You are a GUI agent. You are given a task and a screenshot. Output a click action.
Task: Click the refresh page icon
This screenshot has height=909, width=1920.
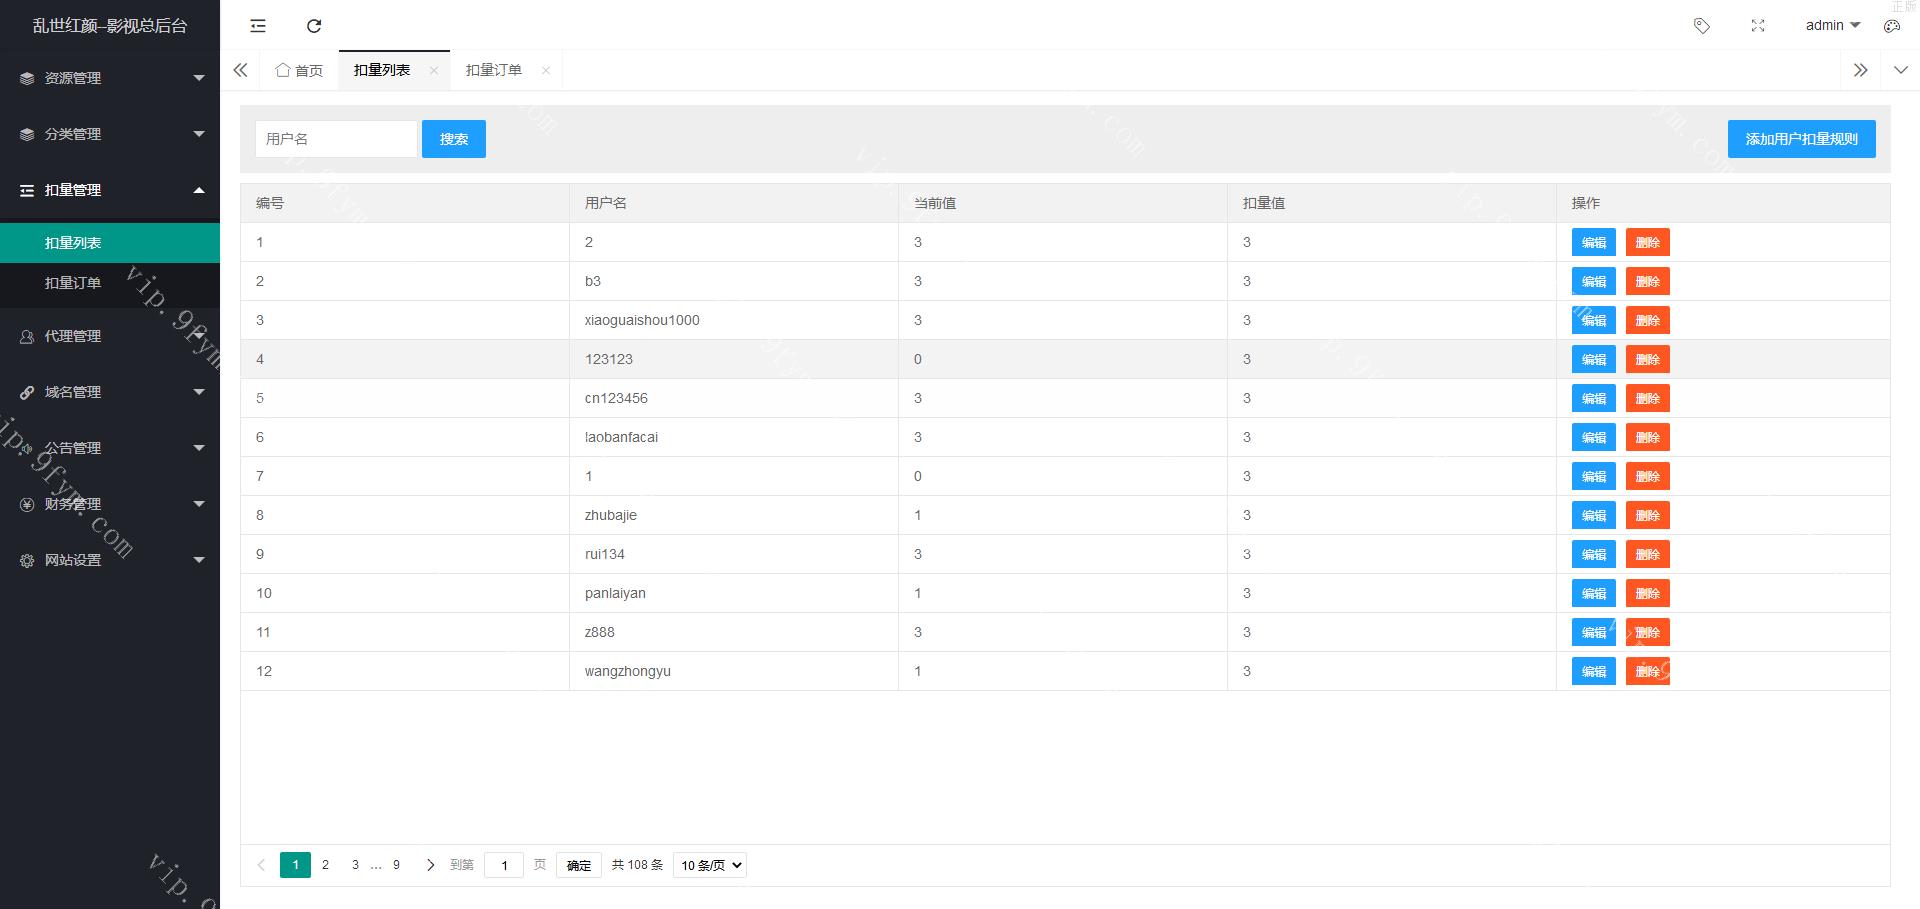tap(314, 26)
